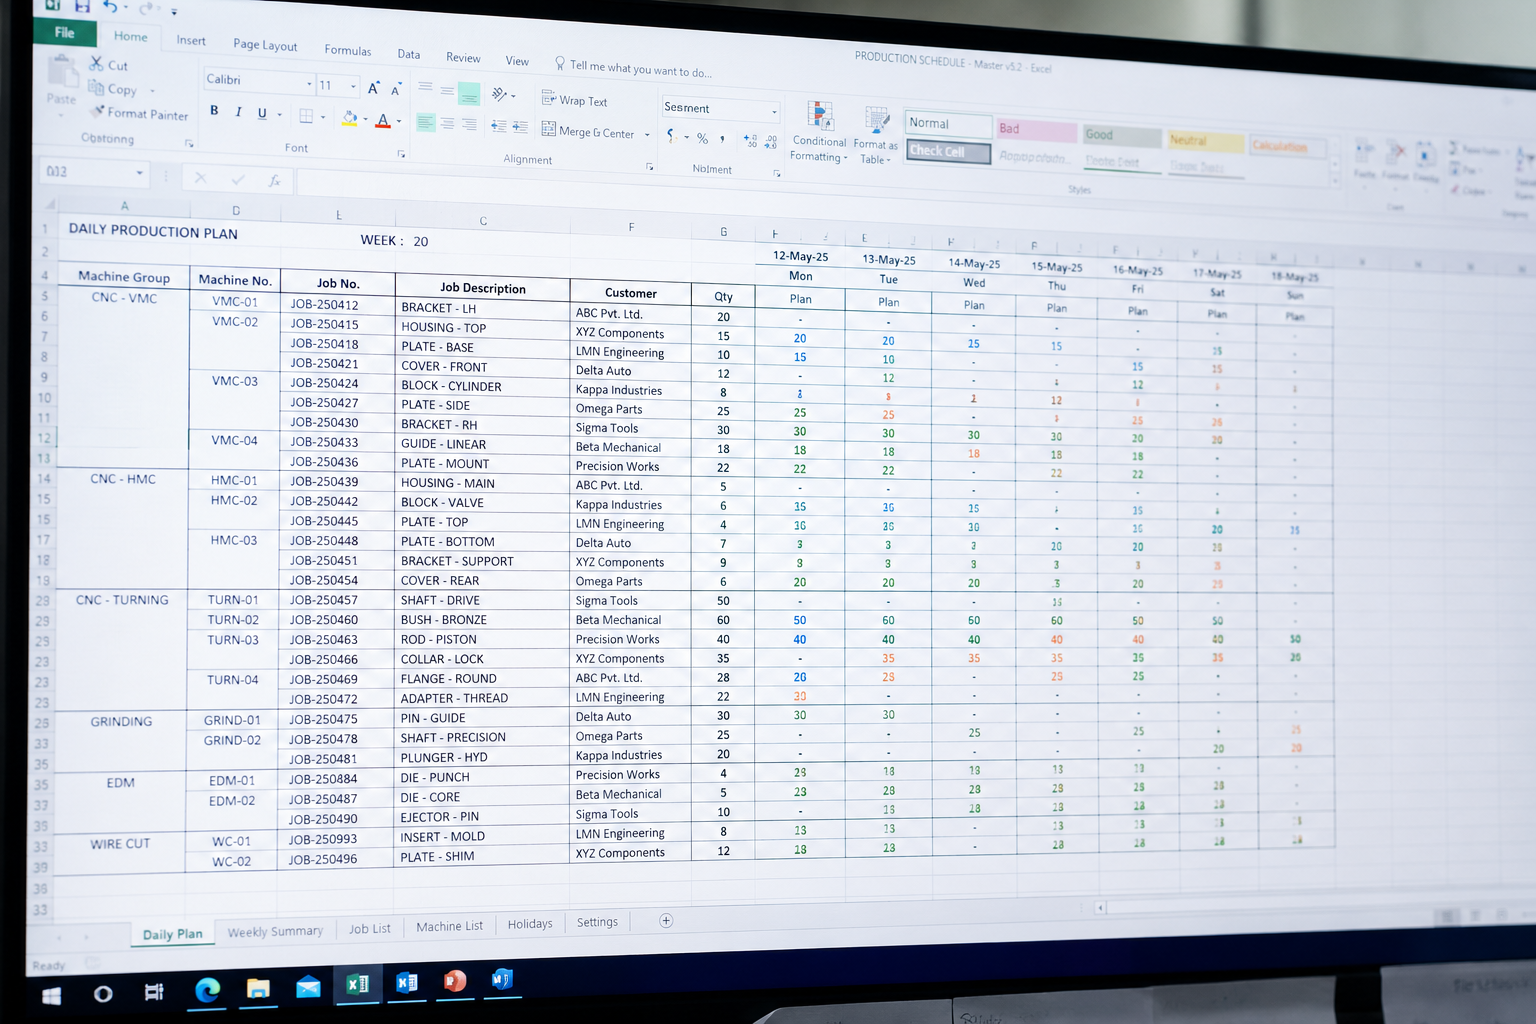
Task: Click the Insert Function fx icon
Action: pos(274,181)
